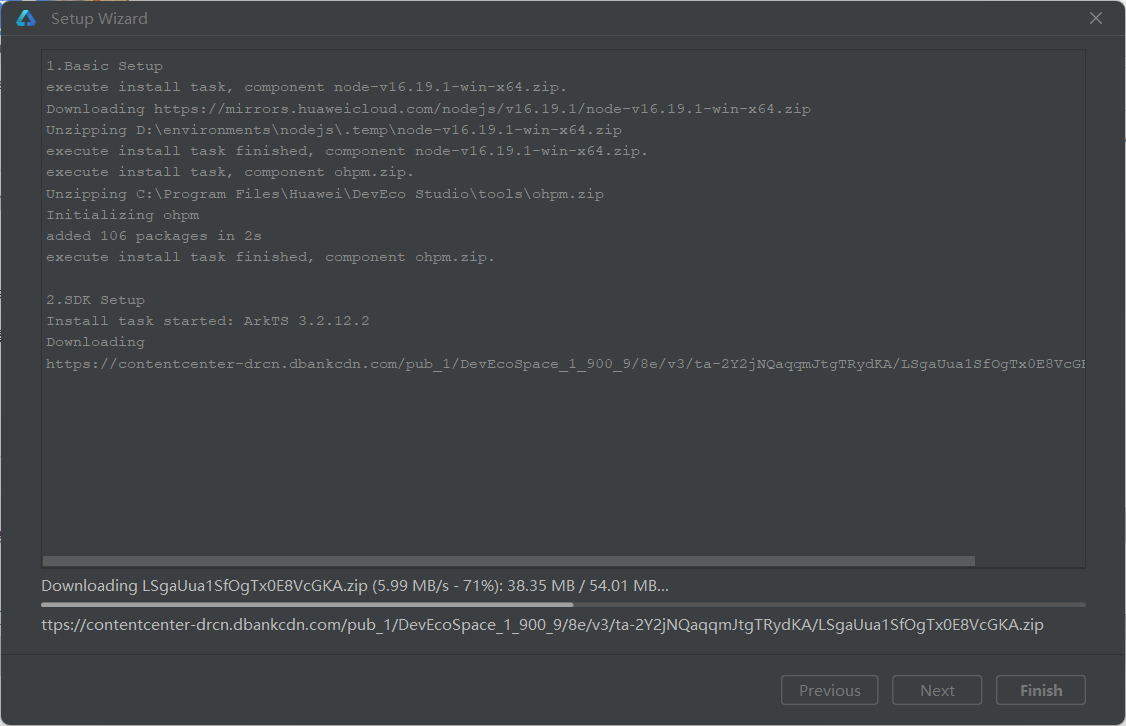The height and width of the screenshot is (726, 1126).
Task: Click the 'Downloading LSgaUua1SfOgTx0E8VcGKA.zip' status text
Action: pyautogui.click(x=355, y=586)
